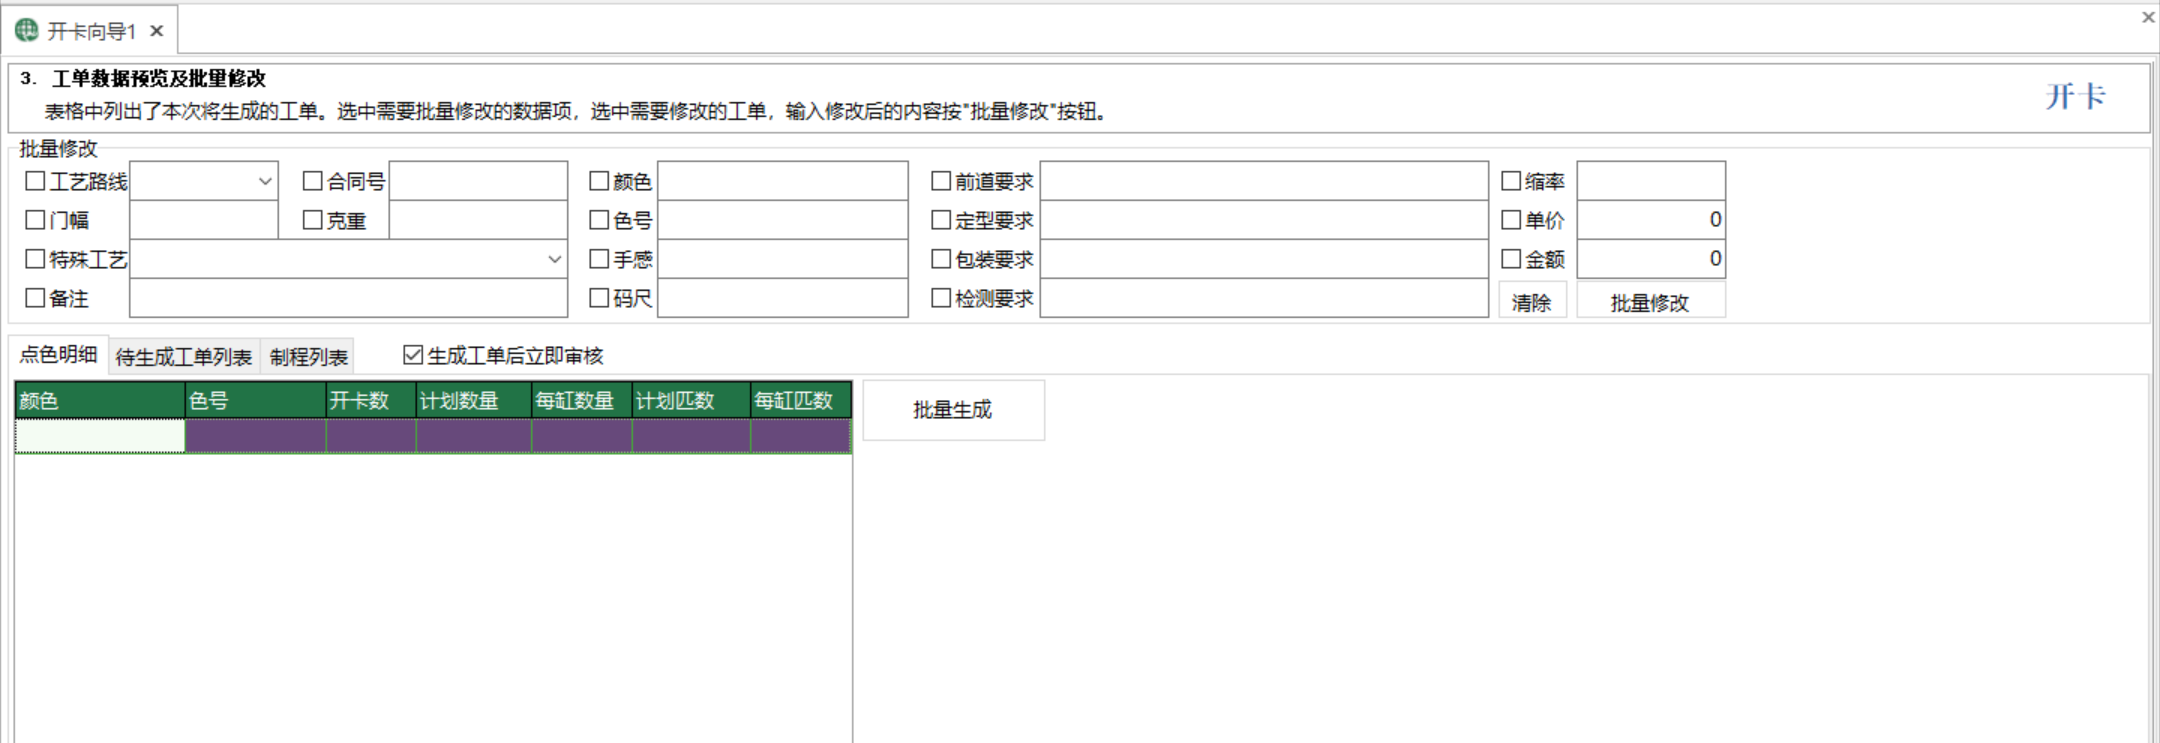Click the 批量修改 button
This screenshot has height=743, width=2160.
tap(1650, 302)
